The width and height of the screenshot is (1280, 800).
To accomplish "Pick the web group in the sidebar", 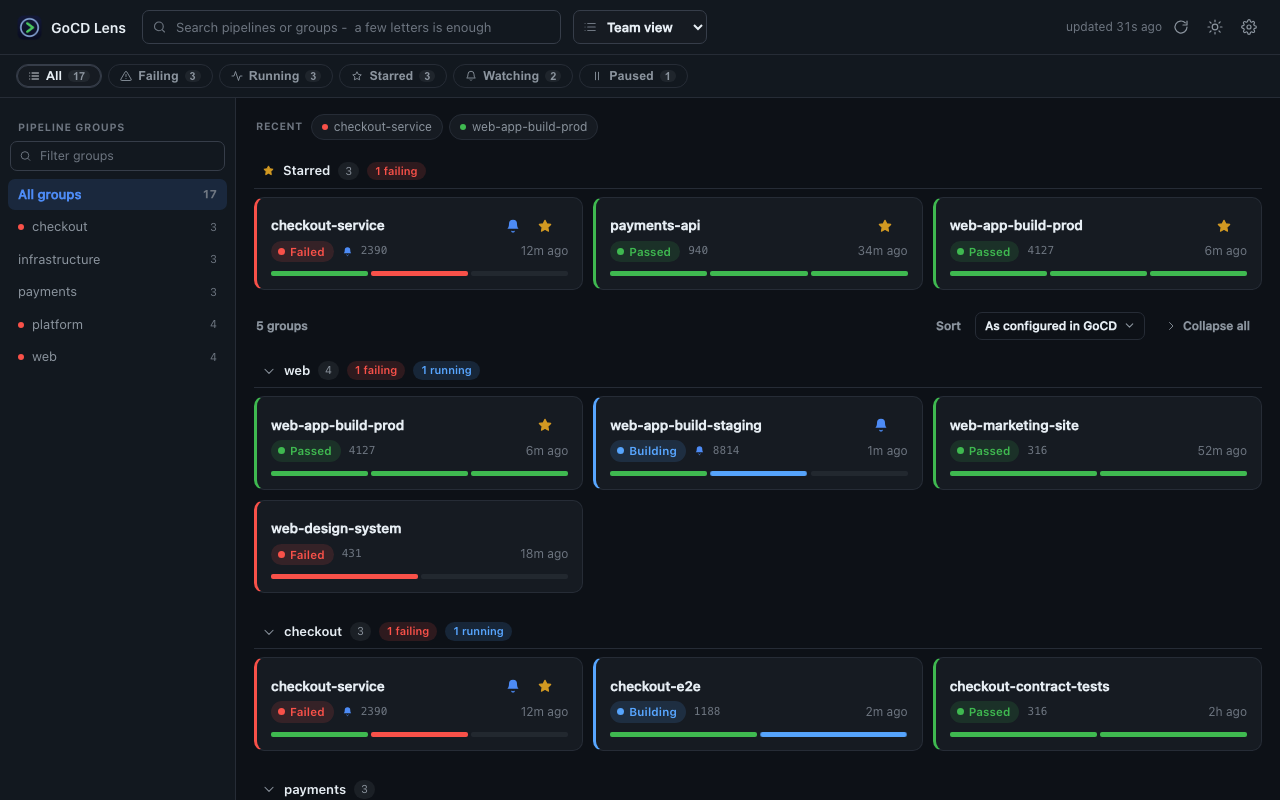I will pyautogui.click(x=117, y=357).
